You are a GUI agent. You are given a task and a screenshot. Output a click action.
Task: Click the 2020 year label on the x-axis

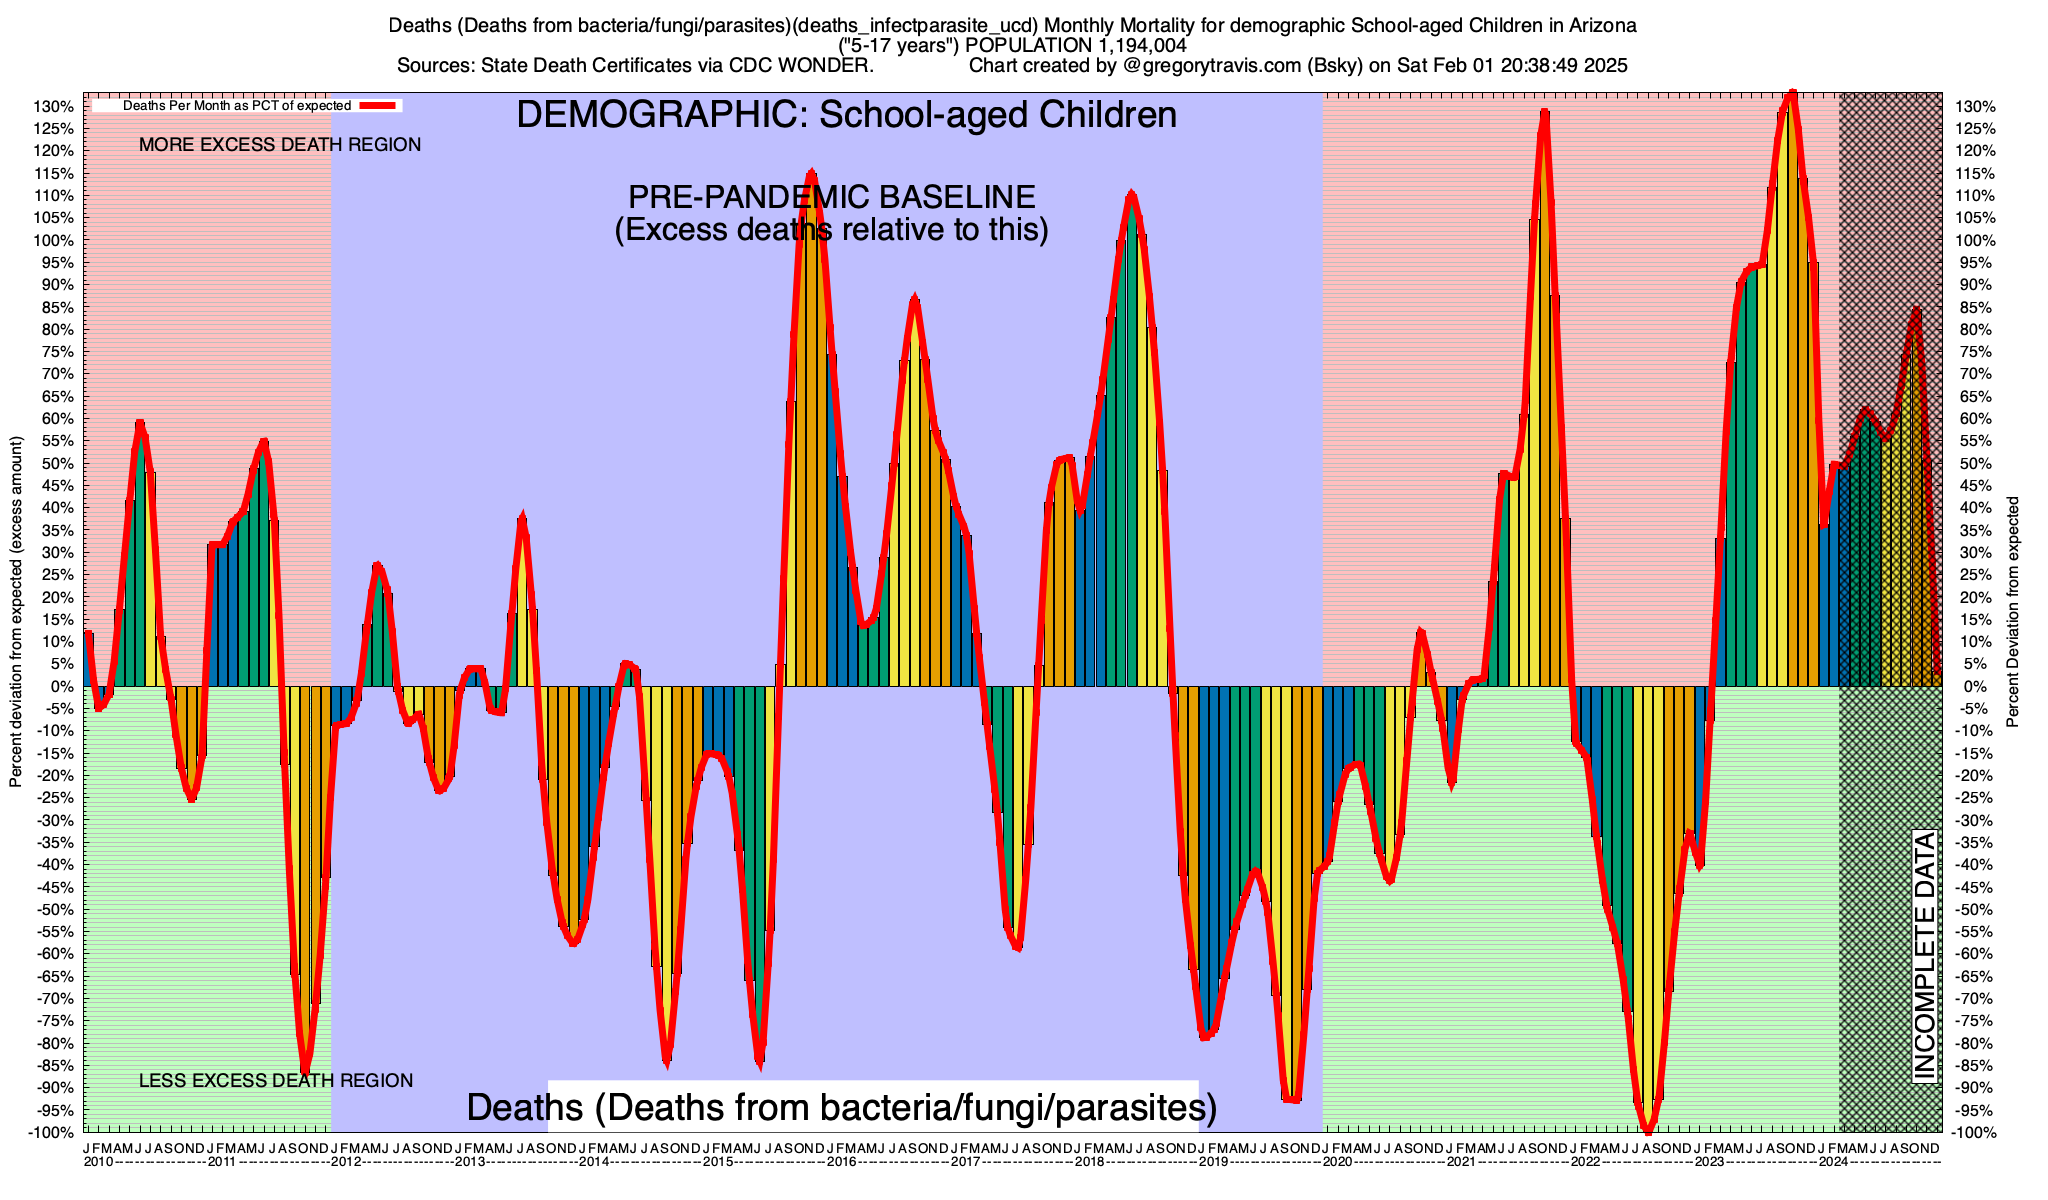click(1337, 1162)
